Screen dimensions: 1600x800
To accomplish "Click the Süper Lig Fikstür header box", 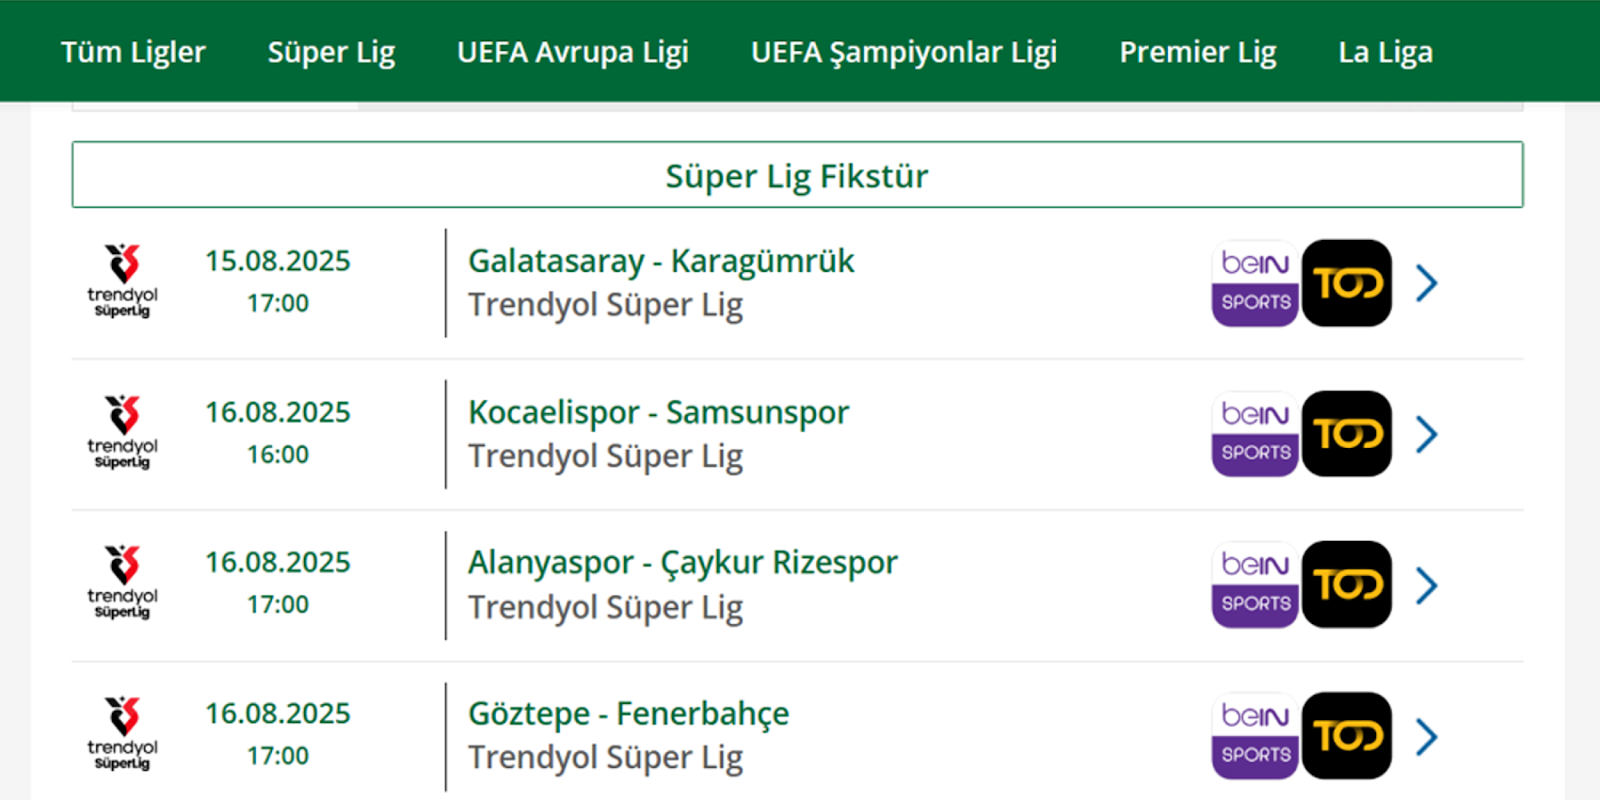I will pos(797,175).
